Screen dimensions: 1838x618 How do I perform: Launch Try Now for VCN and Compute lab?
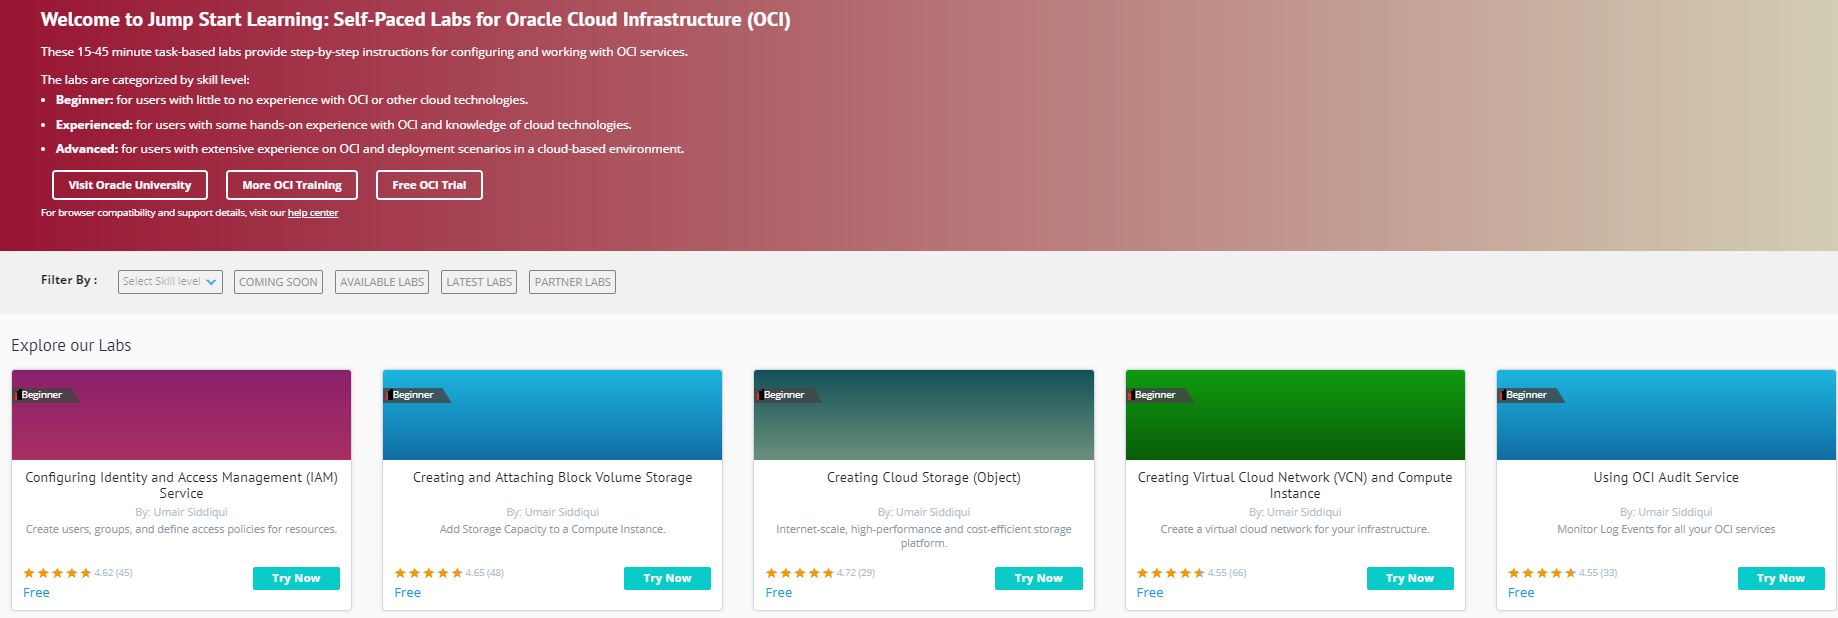pos(1410,578)
